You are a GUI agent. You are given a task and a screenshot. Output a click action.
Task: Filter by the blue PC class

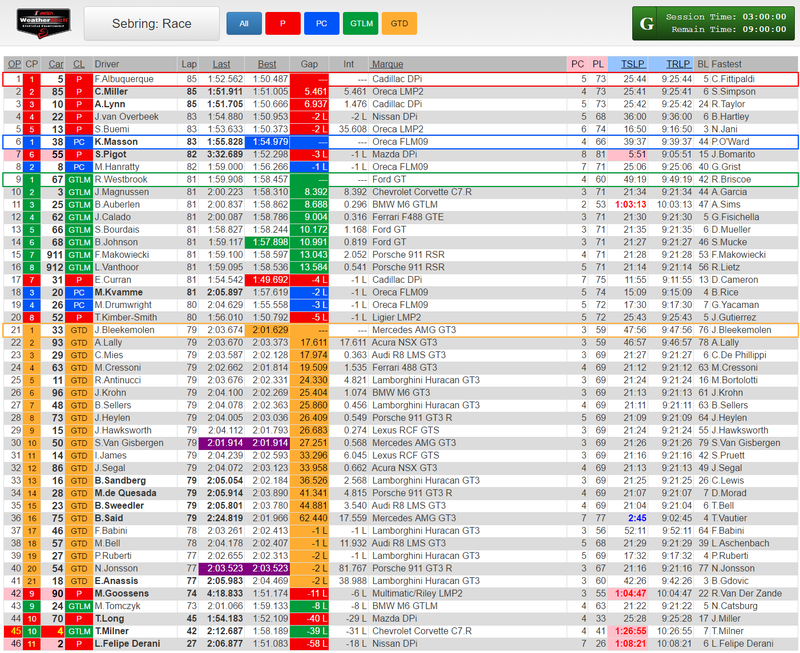tap(321, 23)
